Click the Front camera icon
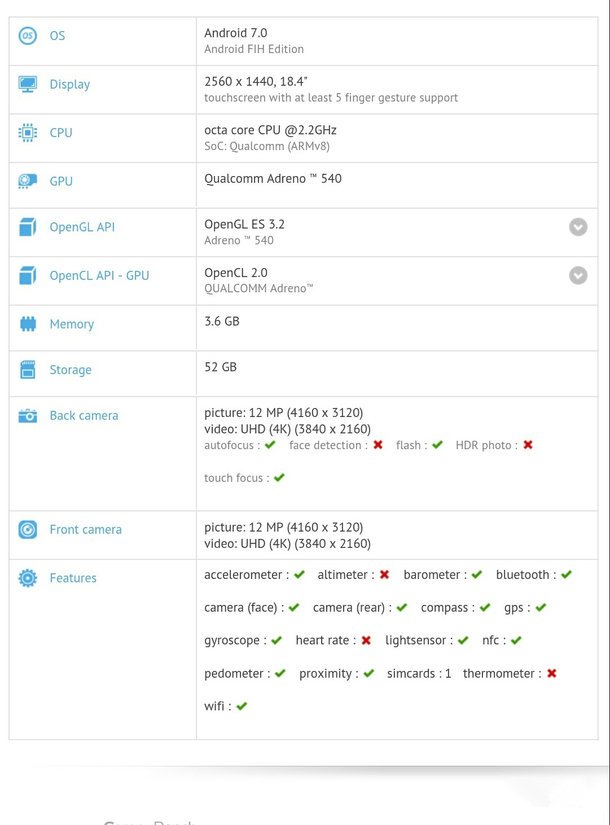 click(28, 530)
